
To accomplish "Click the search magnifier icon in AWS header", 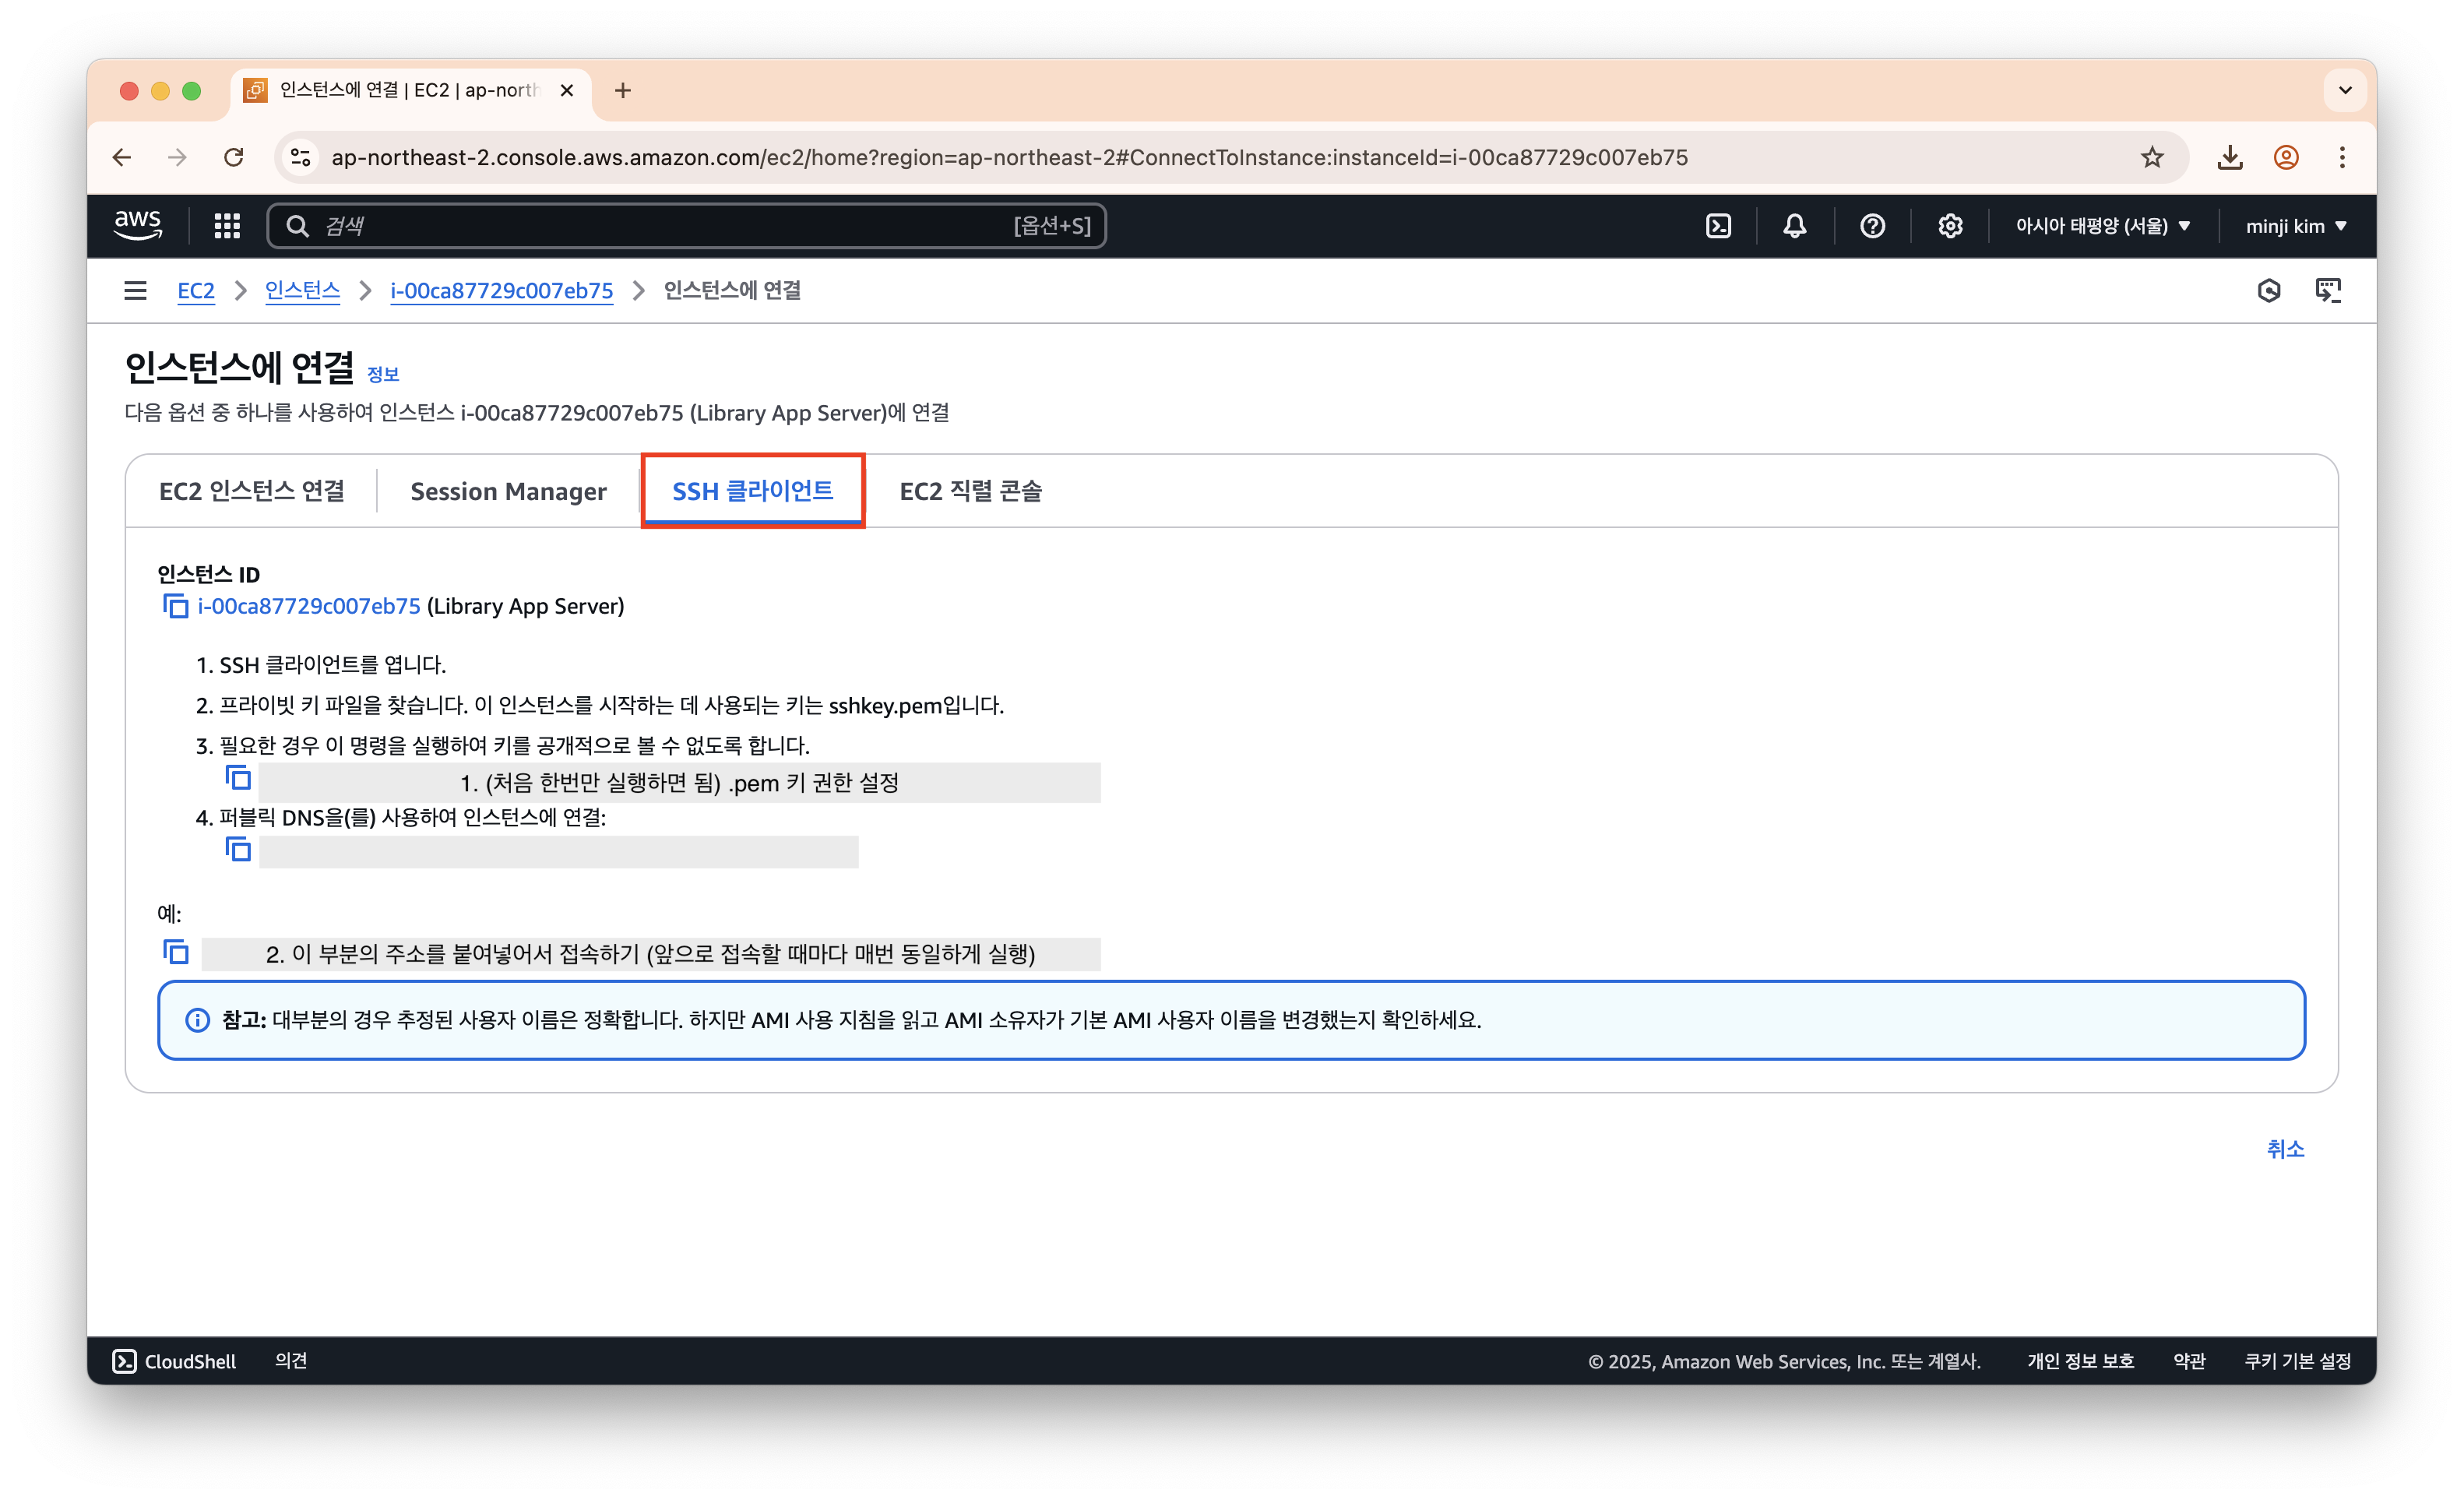I will coord(298,226).
